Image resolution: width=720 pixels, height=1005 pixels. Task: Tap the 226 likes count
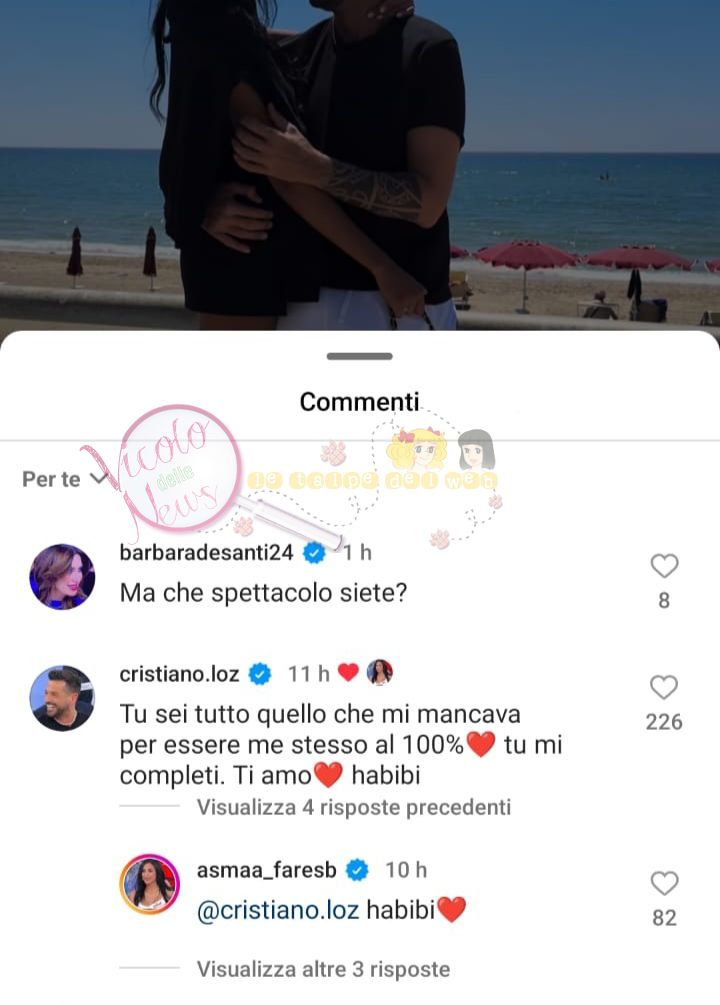click(664, 722)
